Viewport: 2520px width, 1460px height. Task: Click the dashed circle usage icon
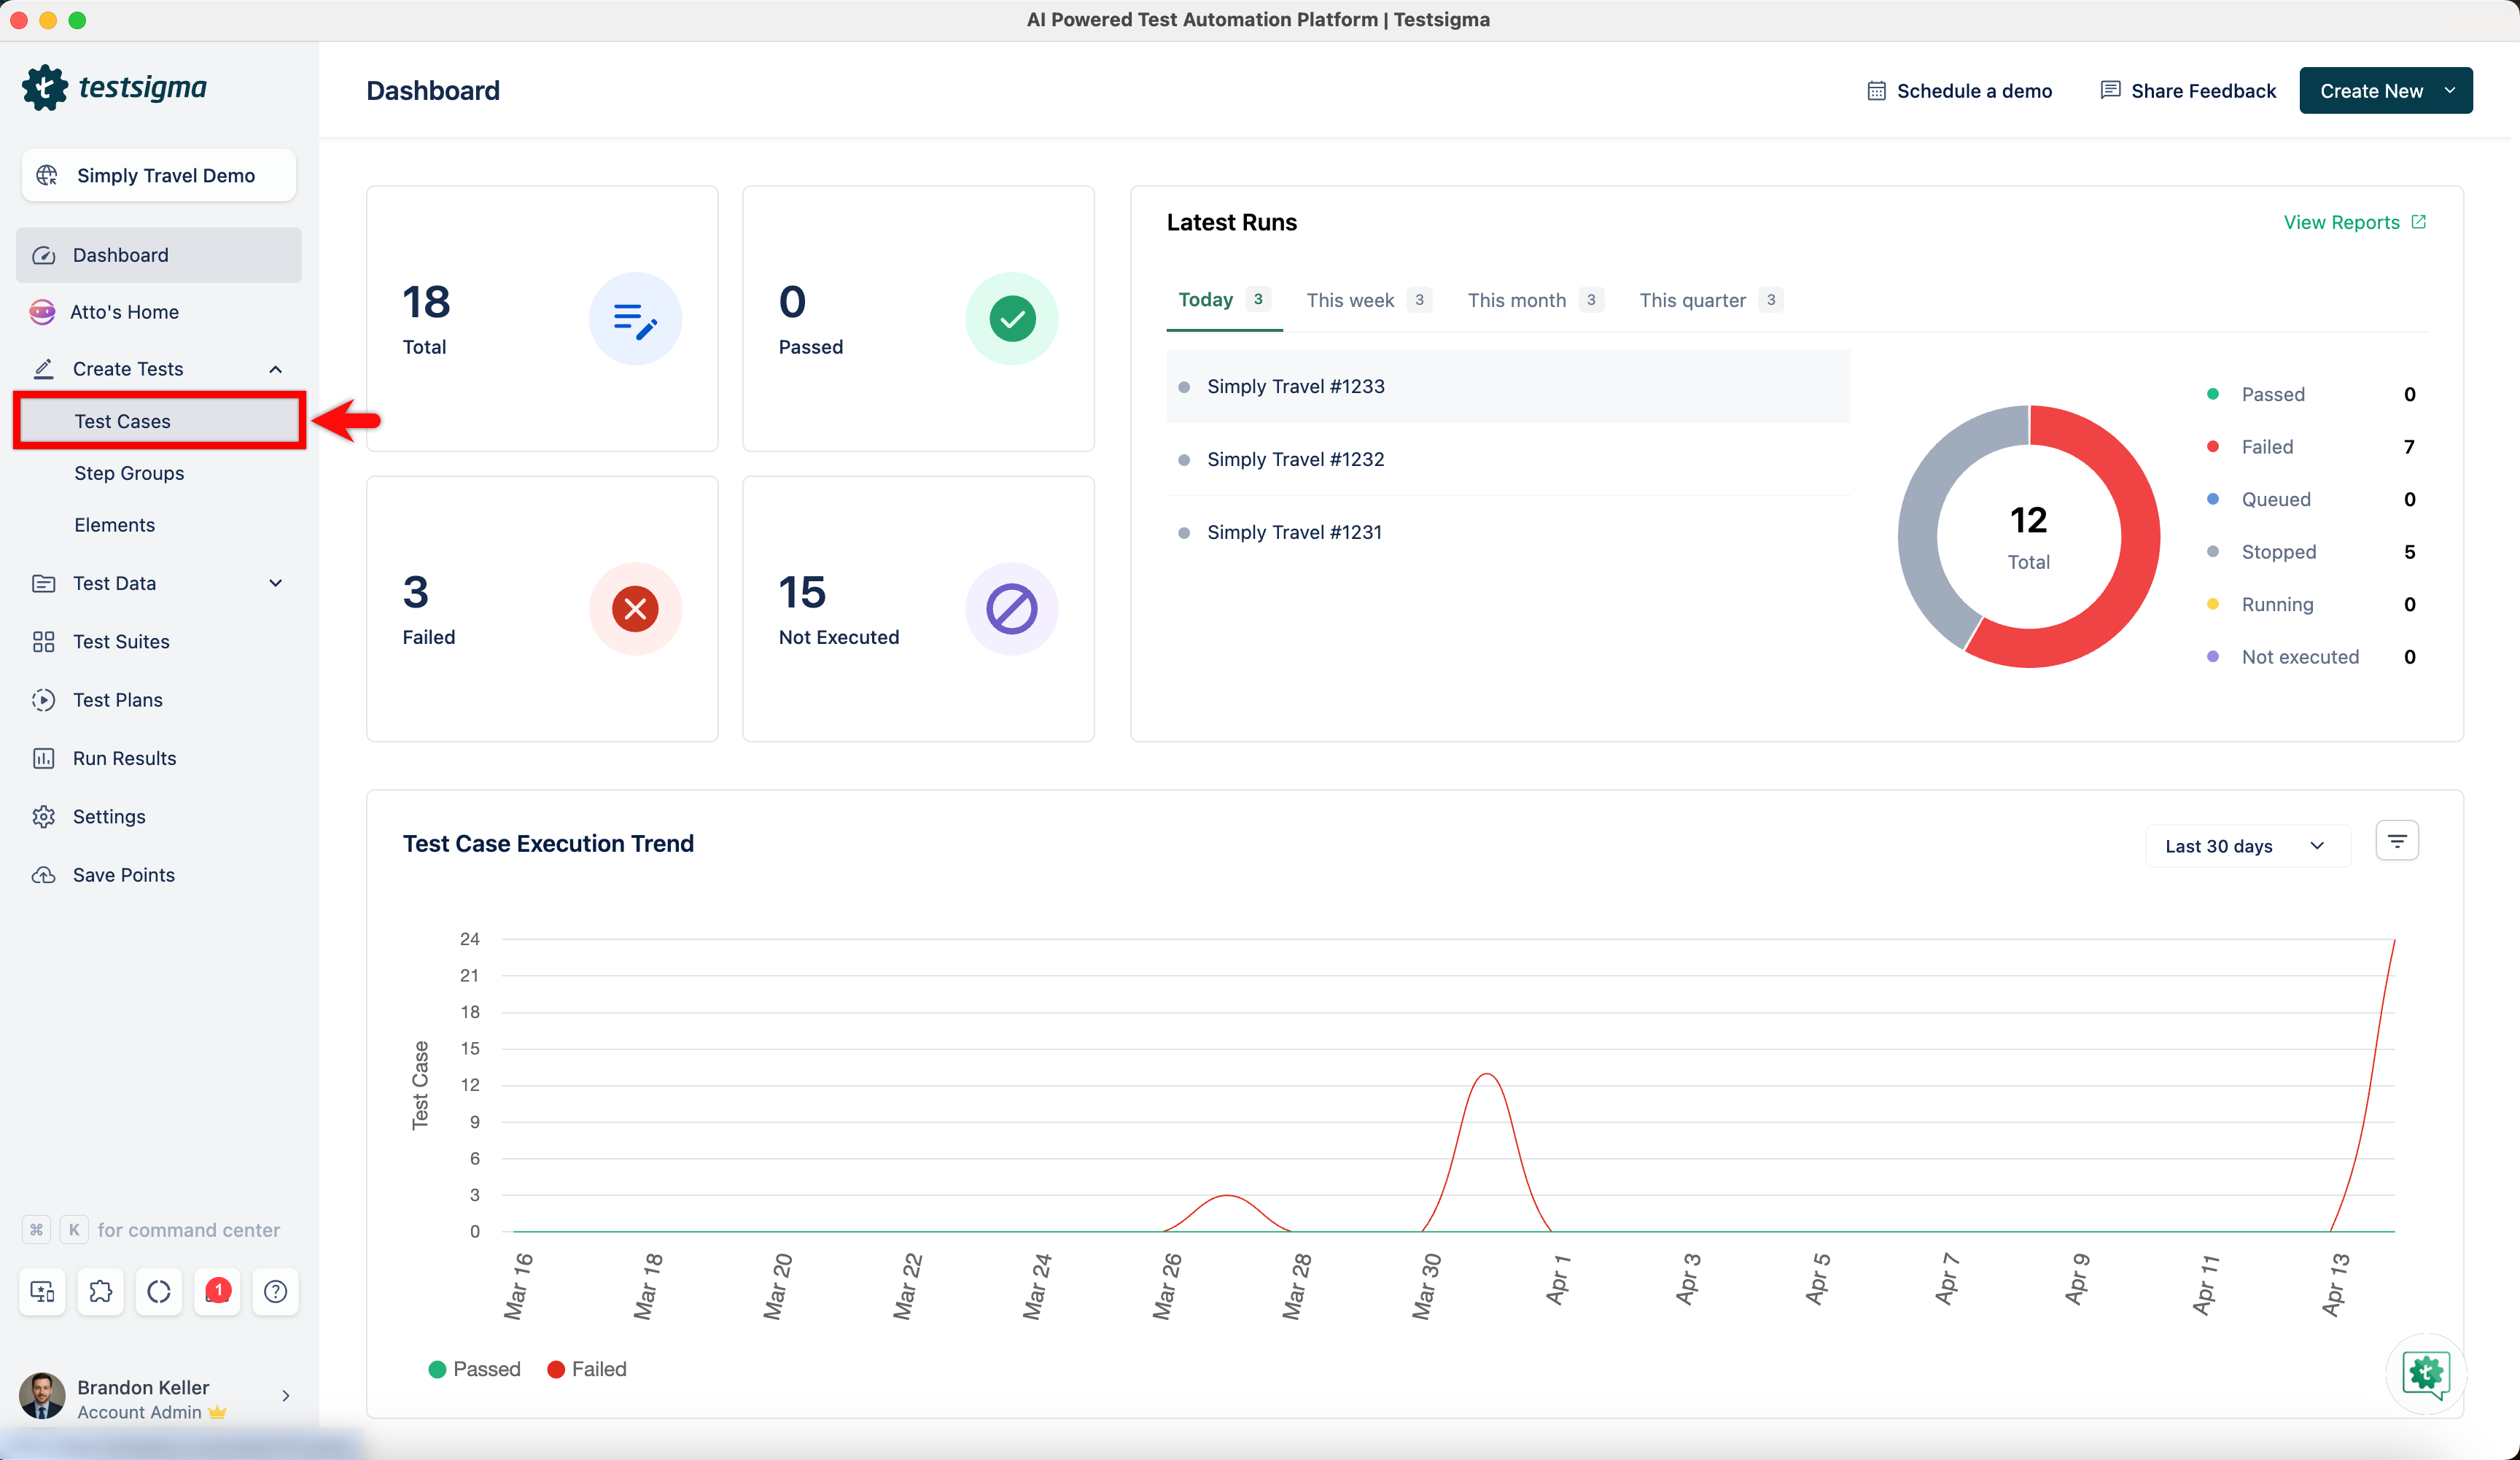point(159,1291)
